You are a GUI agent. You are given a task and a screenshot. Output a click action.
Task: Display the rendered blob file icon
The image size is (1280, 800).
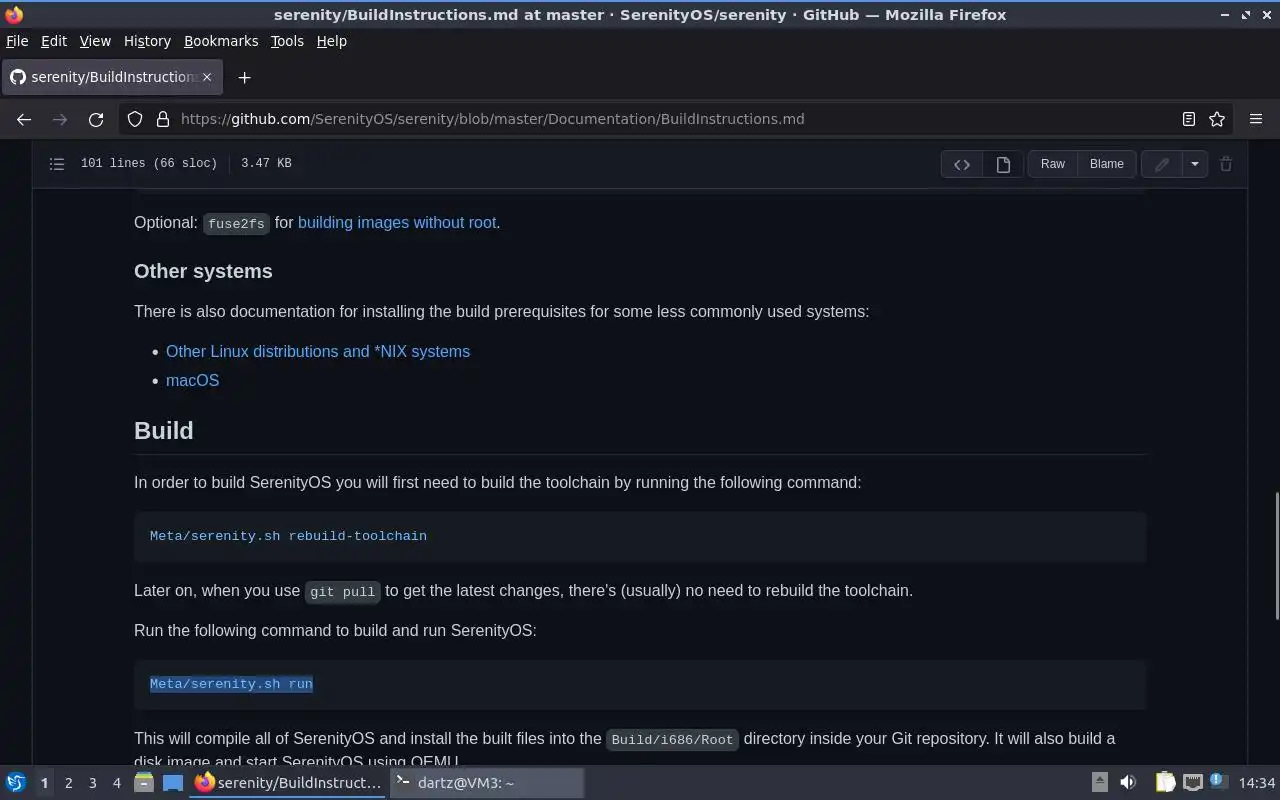pyautogui.click(x=1003, y=164)
